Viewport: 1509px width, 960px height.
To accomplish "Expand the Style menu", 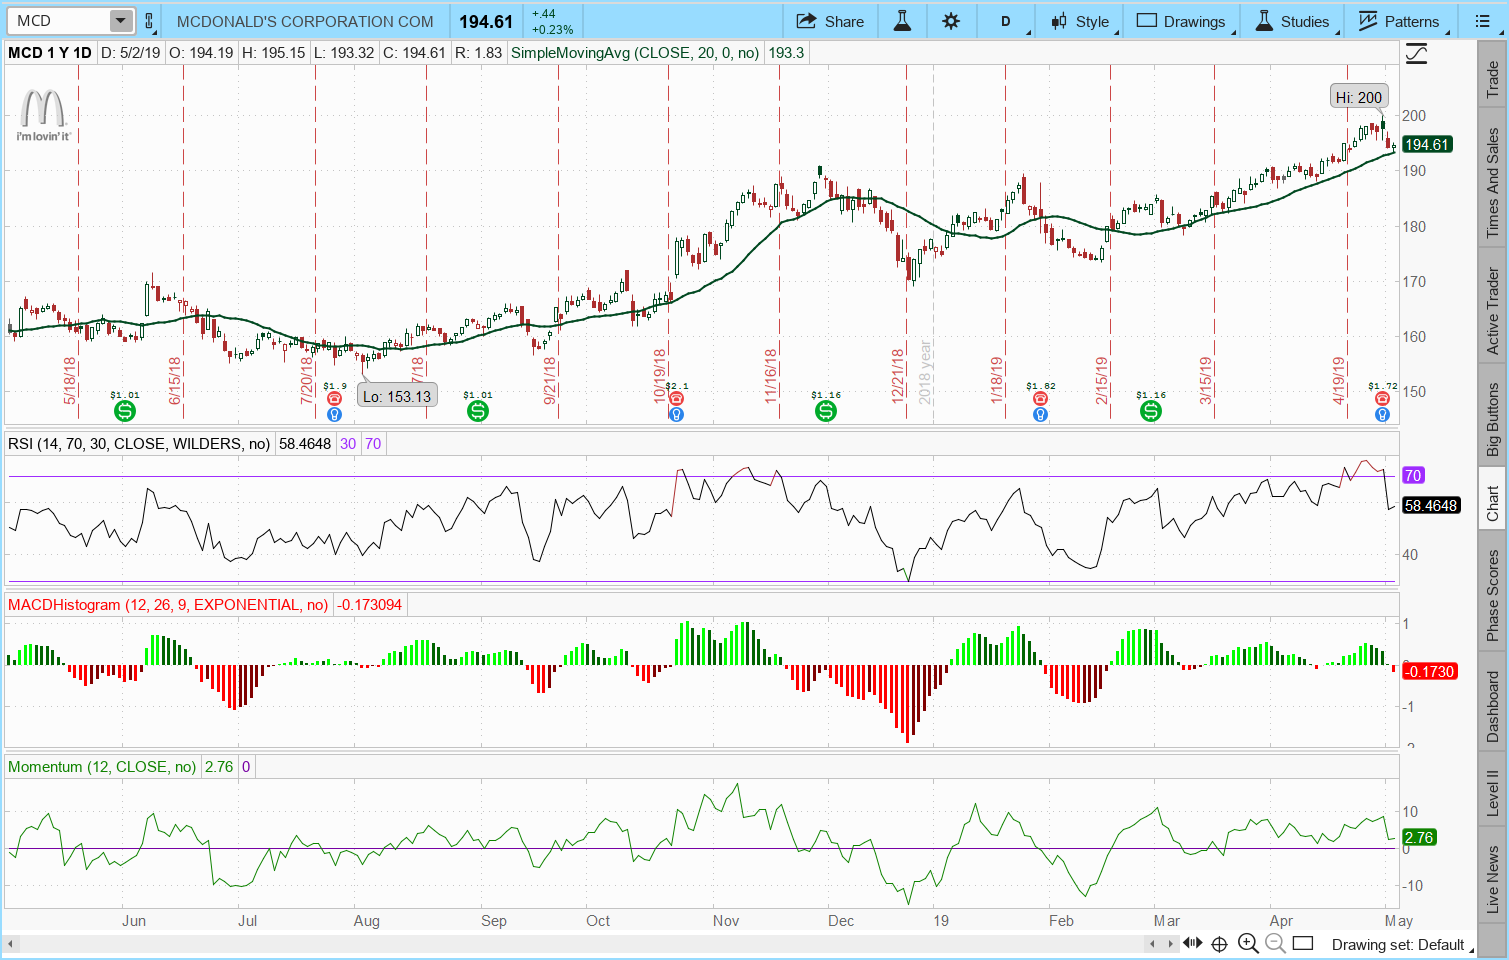I will (x=1080, y=21).
